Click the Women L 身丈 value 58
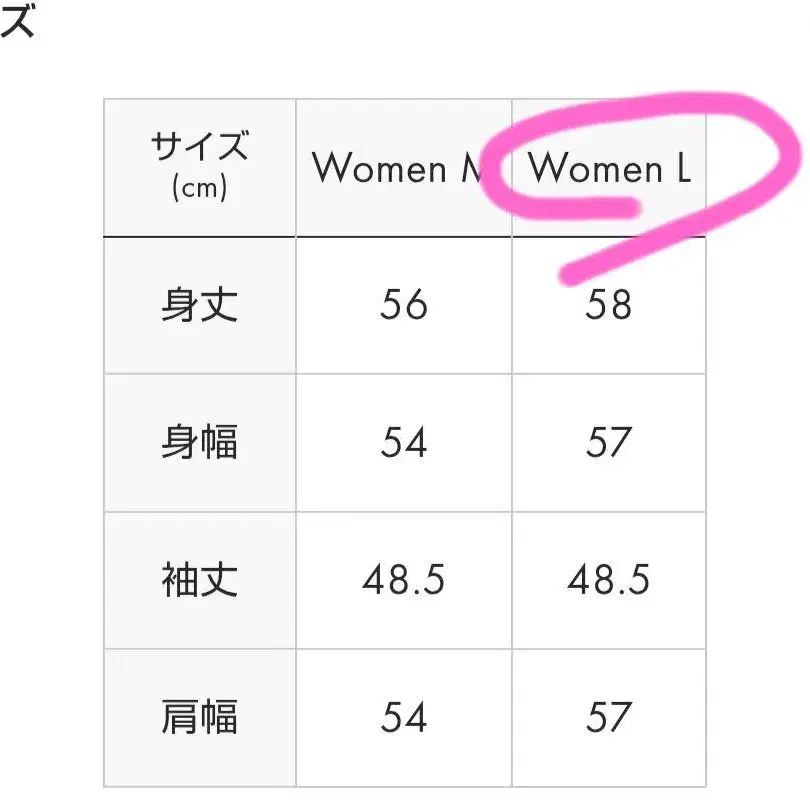 [608, 305]
